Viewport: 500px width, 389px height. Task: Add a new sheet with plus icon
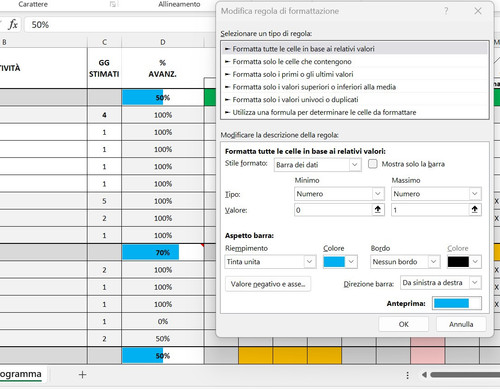[82, 375]
